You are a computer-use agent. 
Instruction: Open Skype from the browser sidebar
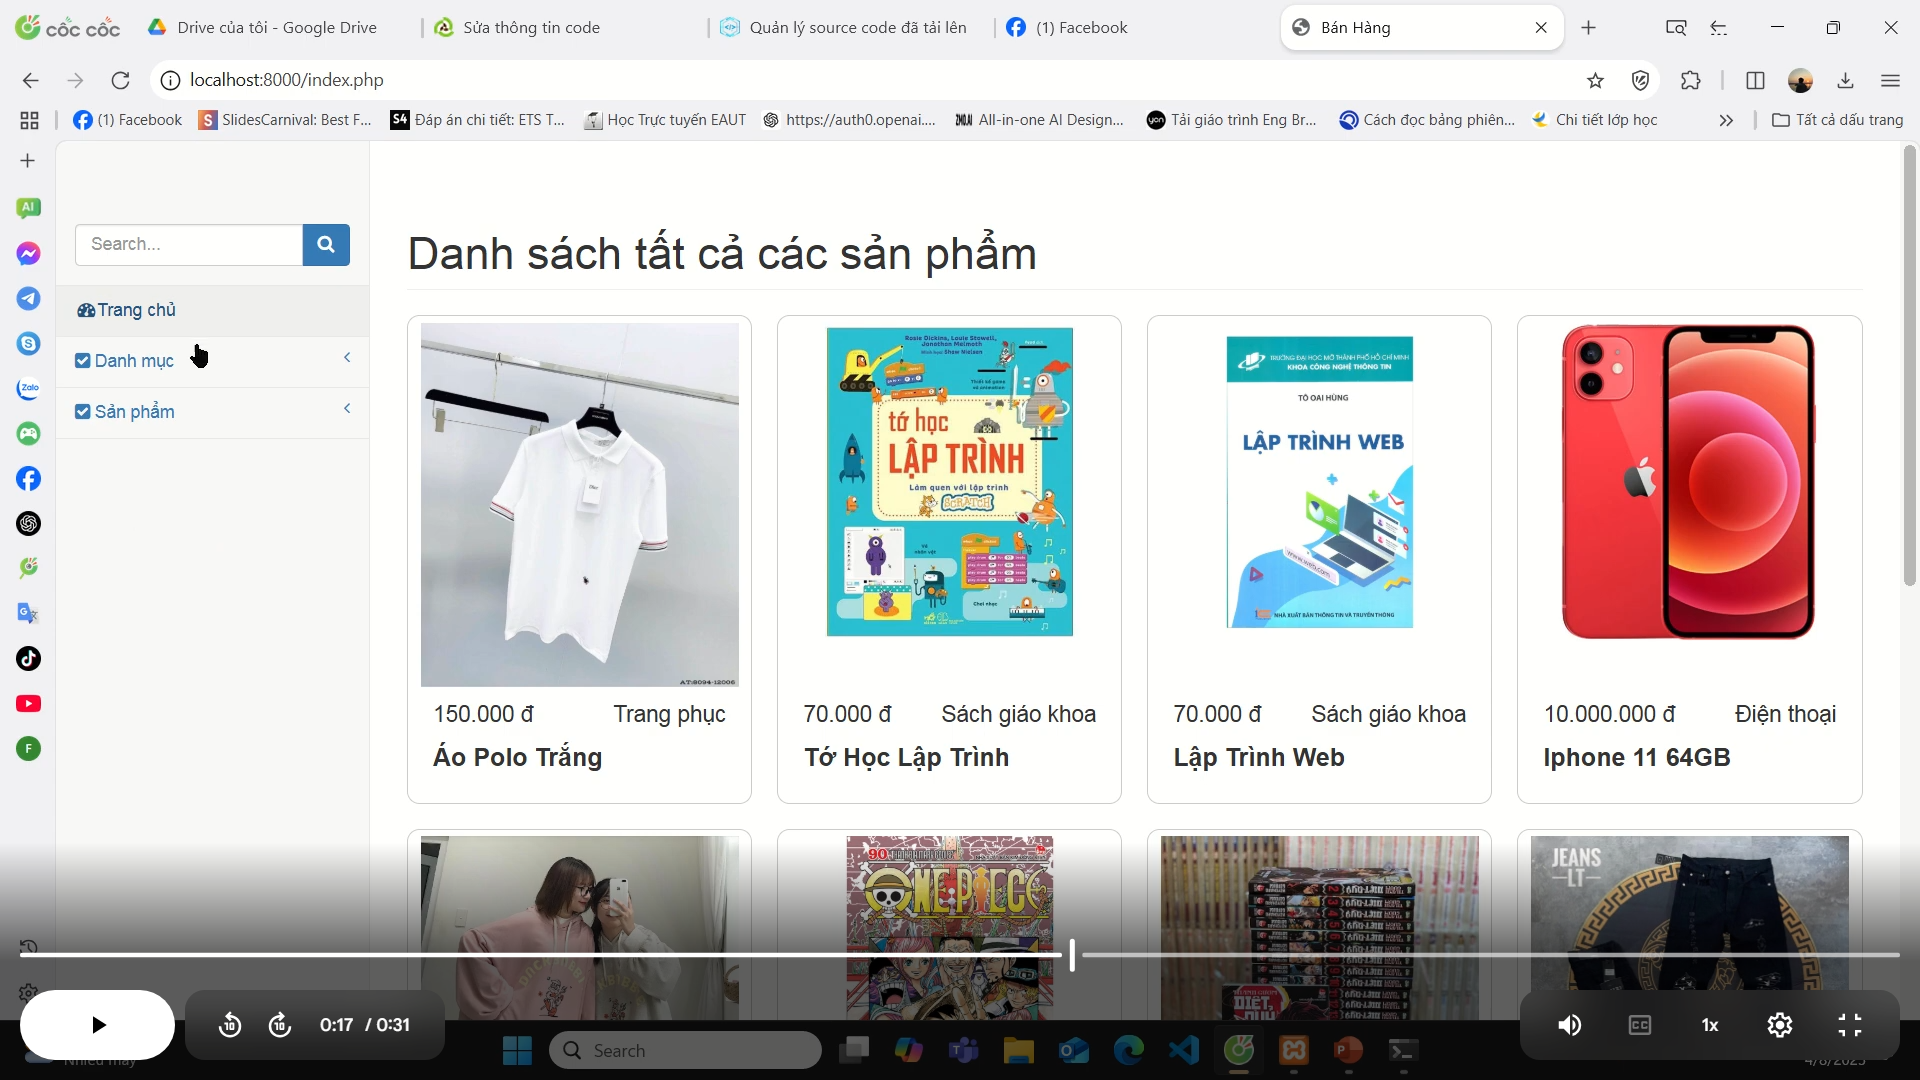coord(28,344)
